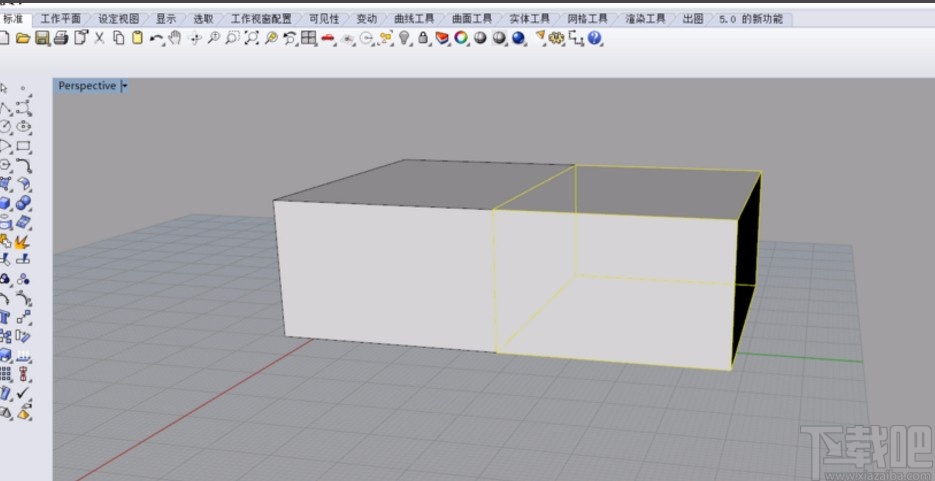Go to the 实体工具 tab
The width and height of the screenshot is (935, 481).
(x=530, y=19)
